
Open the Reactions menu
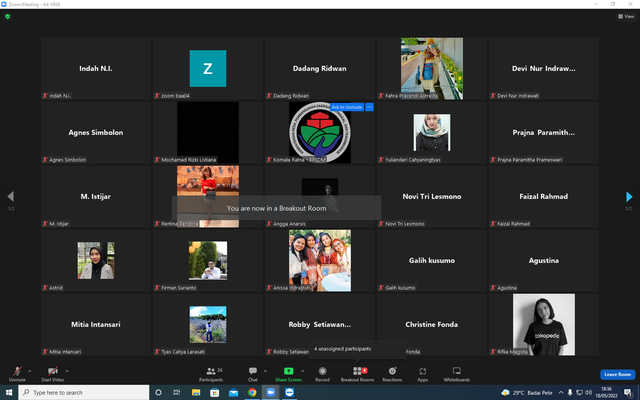[x=392, y=373]
